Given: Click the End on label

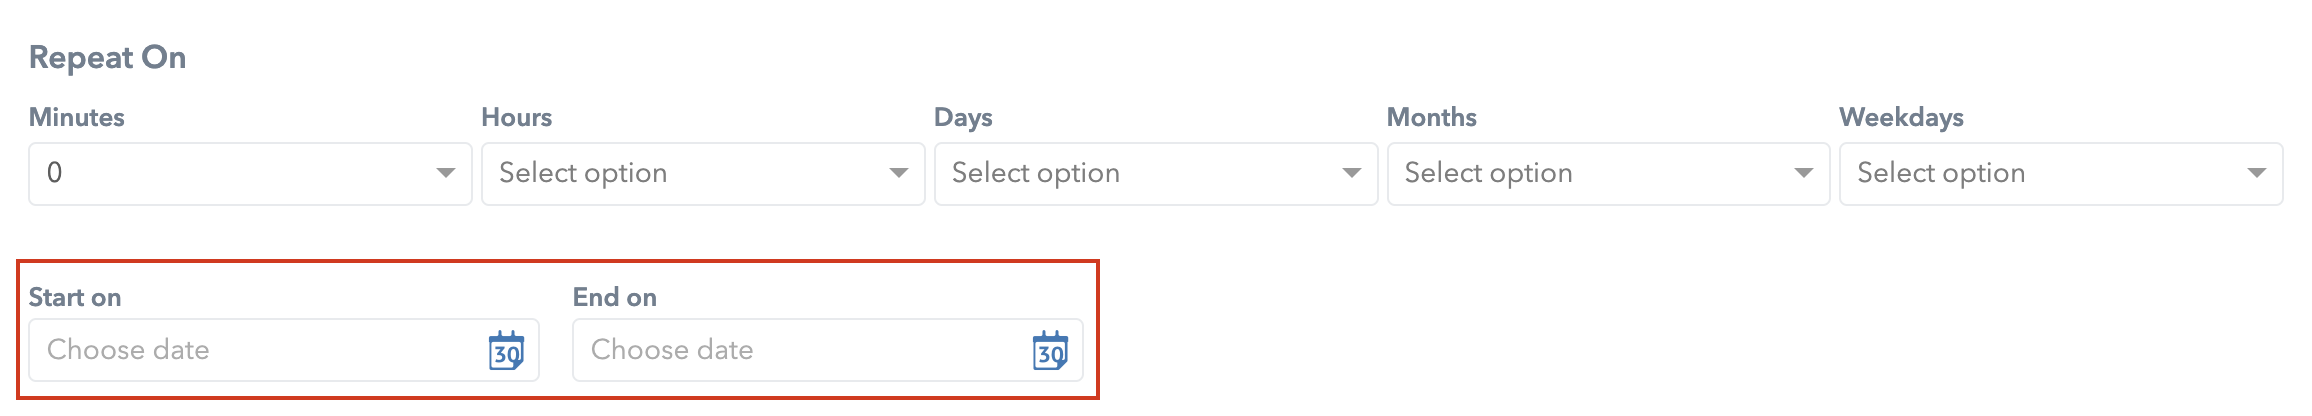Looking at the screenshot, I should (x=615, y=297).
